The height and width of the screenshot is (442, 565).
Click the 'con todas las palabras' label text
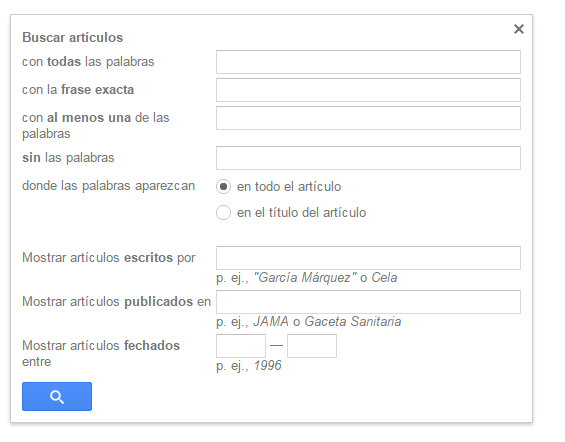[x=88, y=62]
